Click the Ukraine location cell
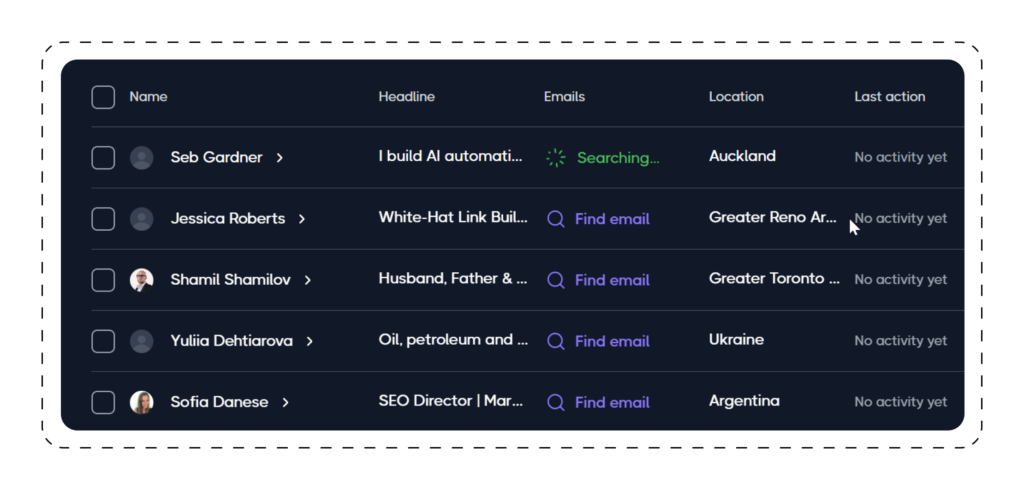Image resolution: width=1024 pixels, height=490 pixels. click(x=737, y=340)
